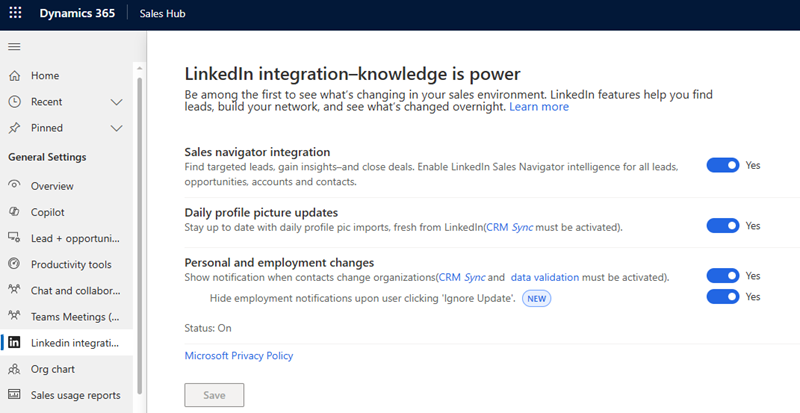Expand the Recent chevron
The height and width of the screenshot is (413, 800).
[x=117, y=102]
